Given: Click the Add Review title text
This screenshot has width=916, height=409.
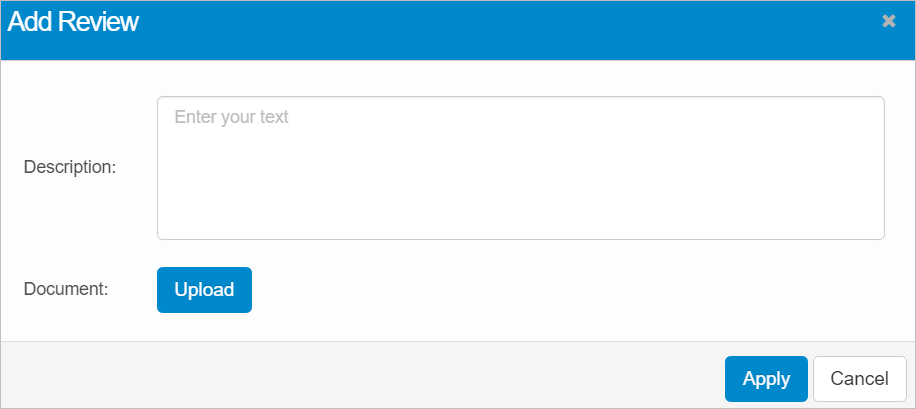Looking at the screenshot, I should [73, 22].
